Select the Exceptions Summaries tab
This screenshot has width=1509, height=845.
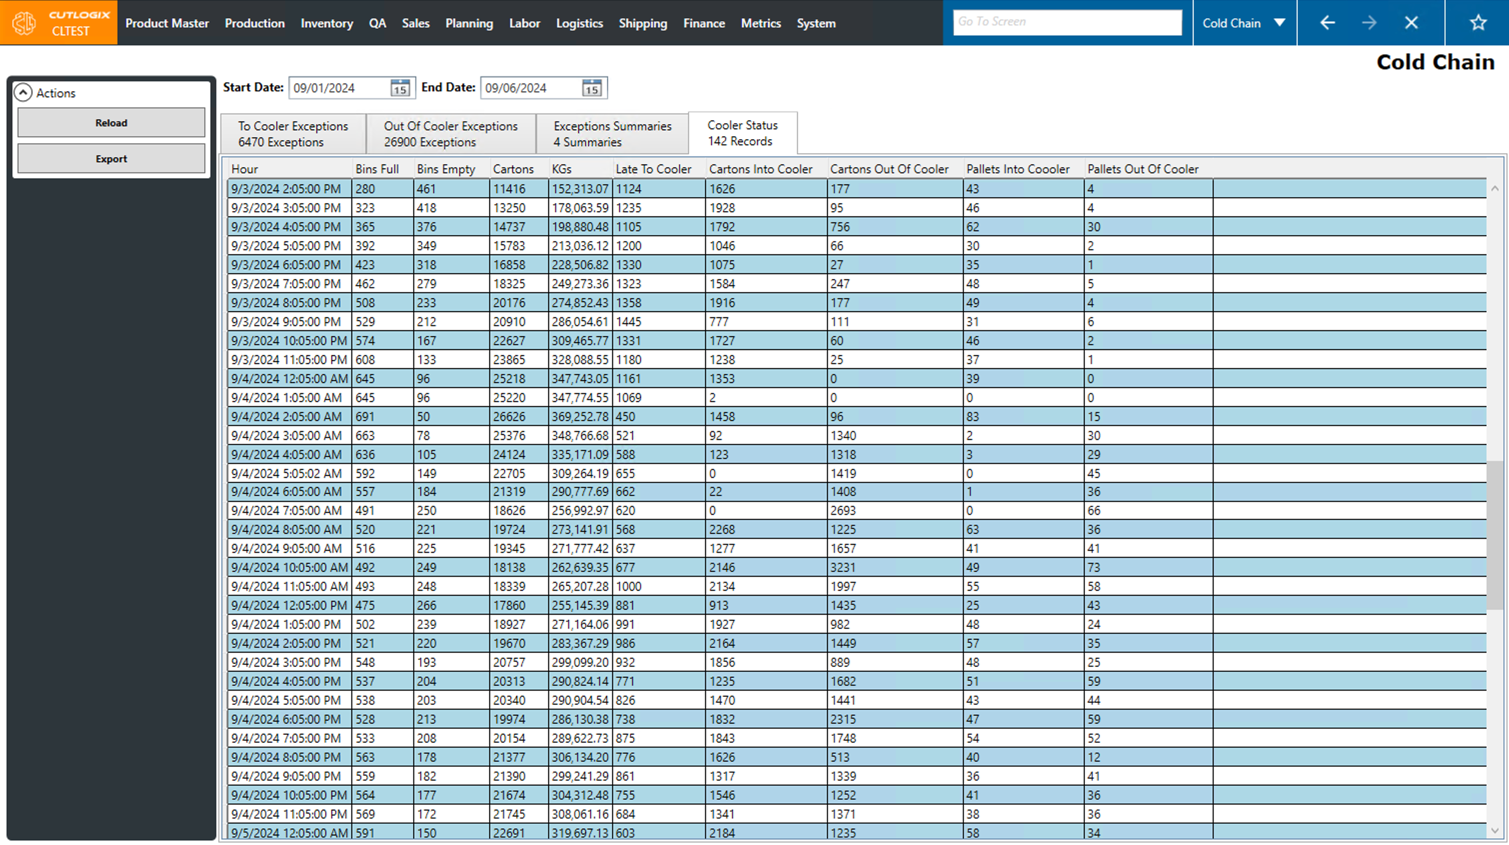point(612,134)
